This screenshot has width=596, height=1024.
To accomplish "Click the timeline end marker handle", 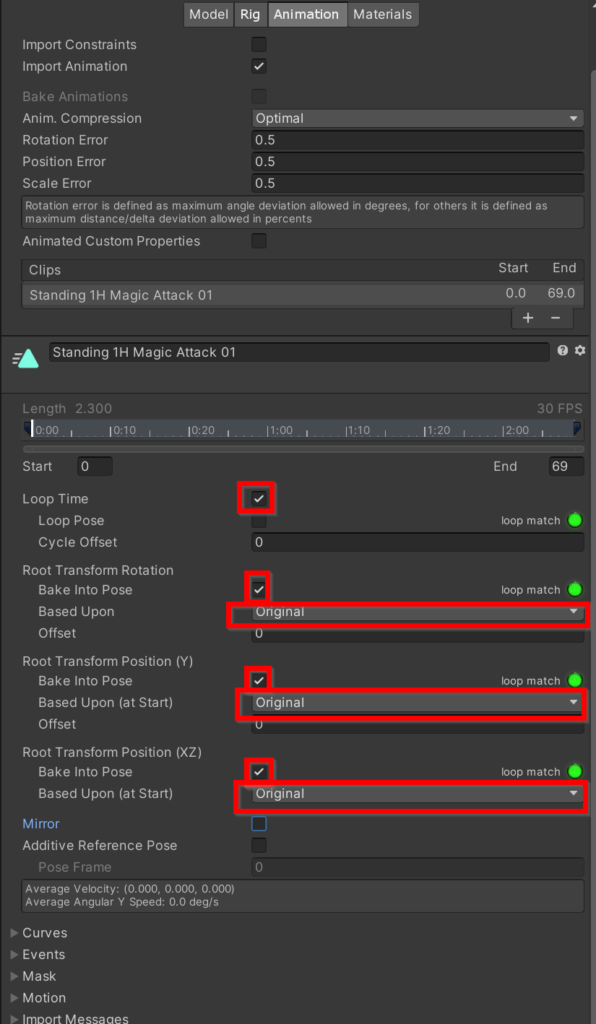I will click(577, 428).
